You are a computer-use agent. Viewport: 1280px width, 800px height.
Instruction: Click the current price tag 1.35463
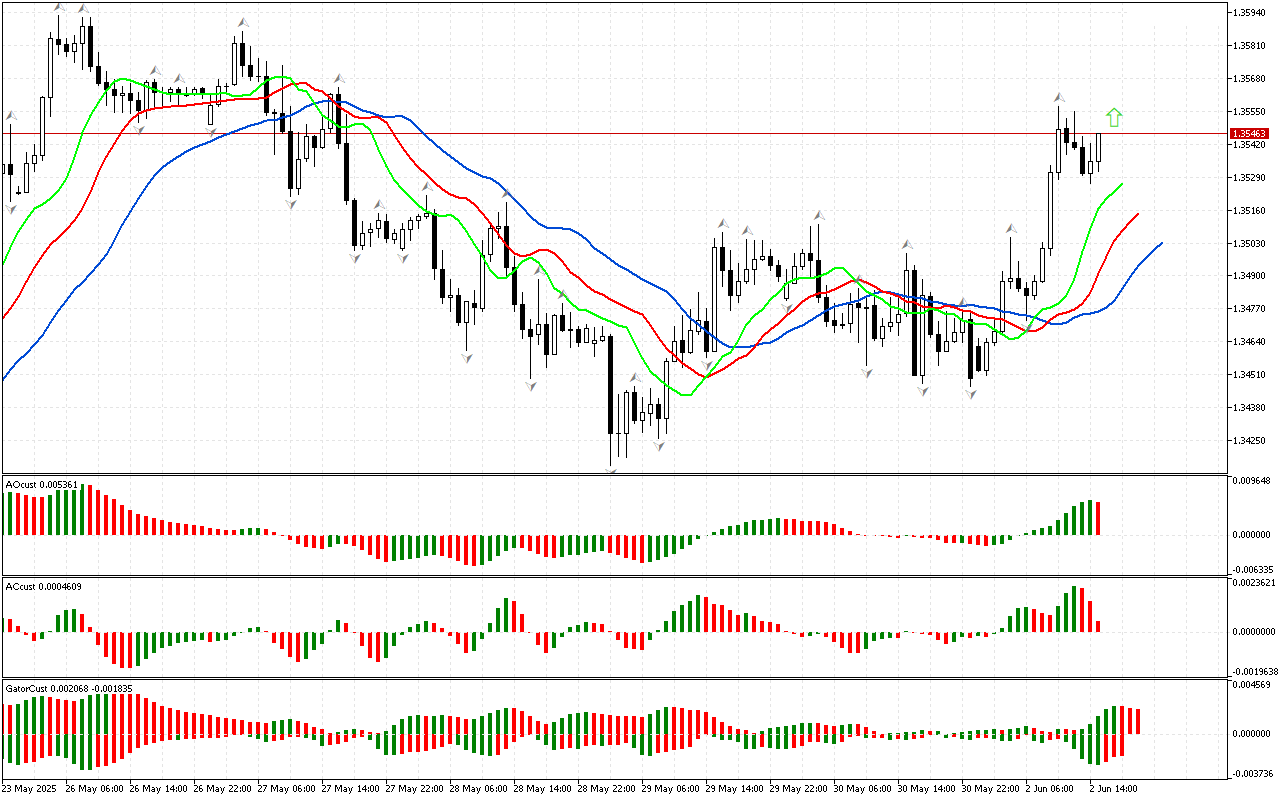tap(1250, 133)
